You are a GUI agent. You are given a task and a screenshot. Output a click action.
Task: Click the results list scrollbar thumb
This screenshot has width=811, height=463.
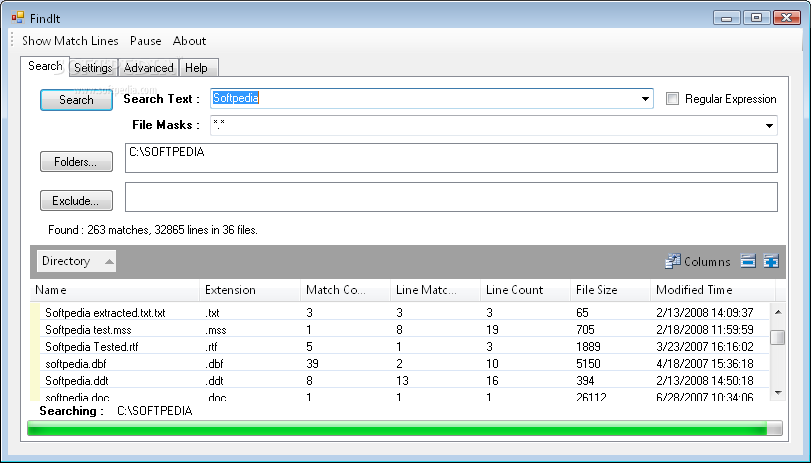(x=777, y=337)
